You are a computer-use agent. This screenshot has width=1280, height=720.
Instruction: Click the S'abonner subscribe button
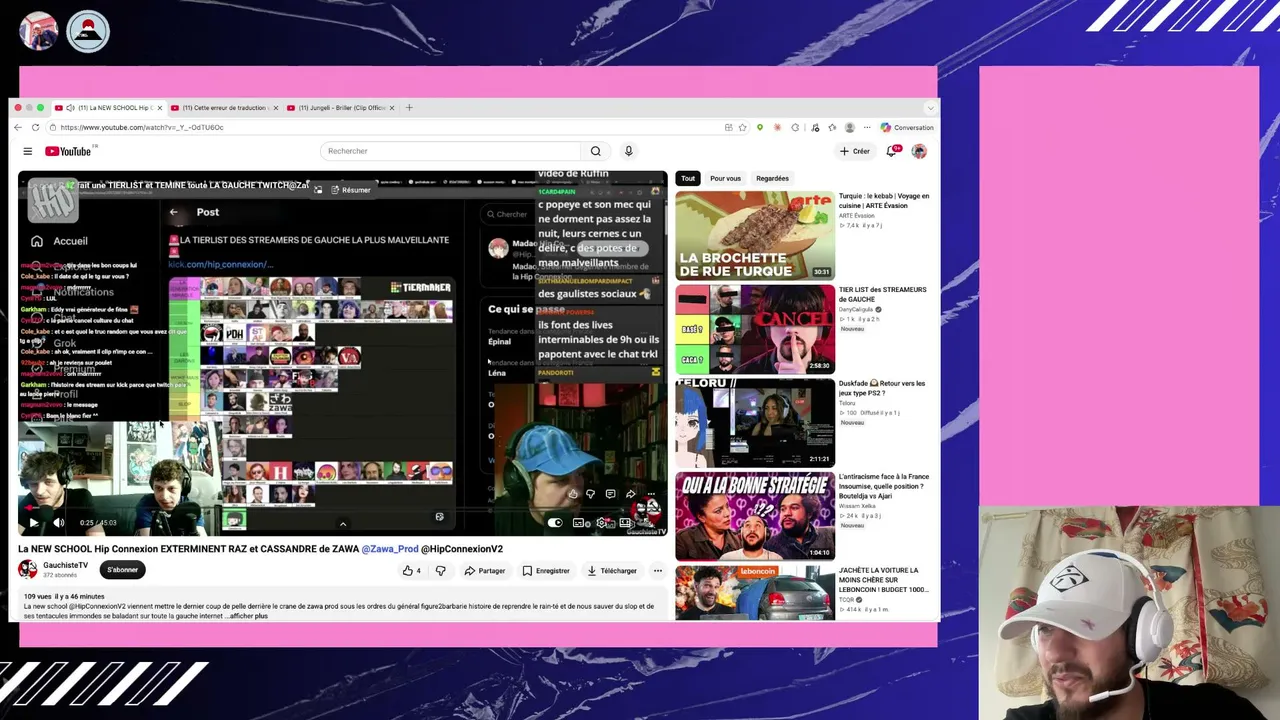coord(122,570)
